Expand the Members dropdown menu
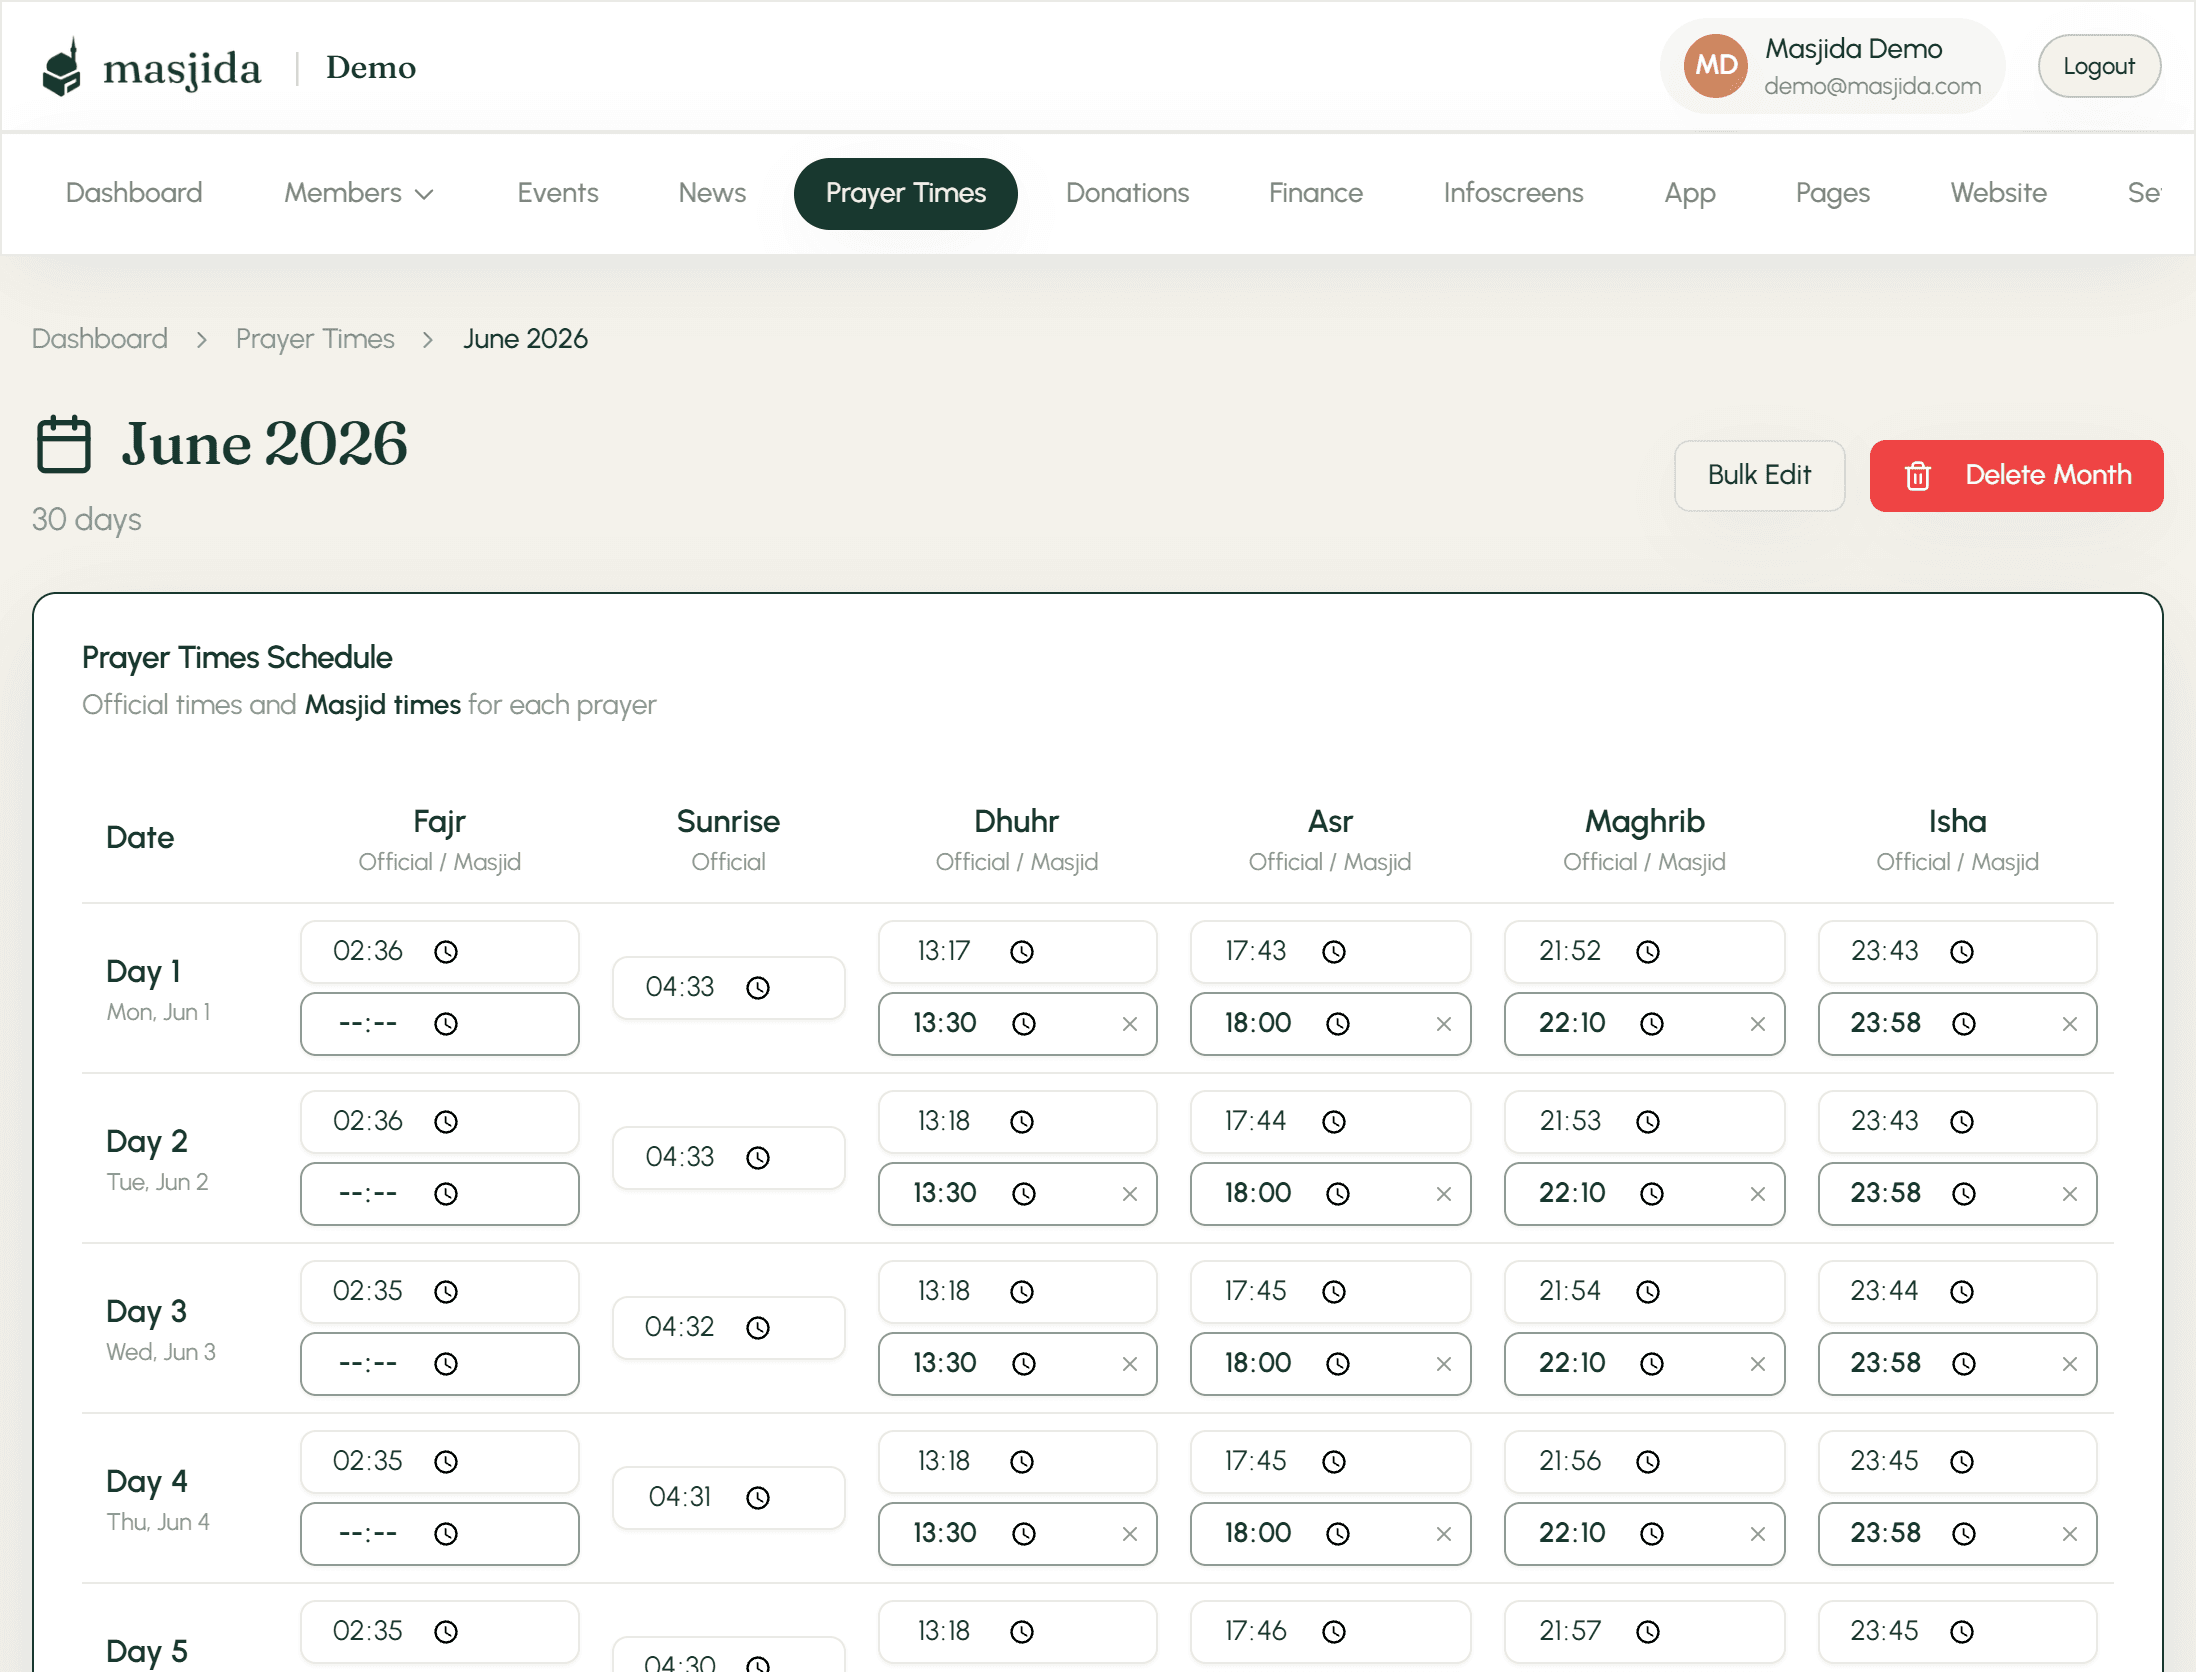Screen dimensions: 2196x1672 359,193
